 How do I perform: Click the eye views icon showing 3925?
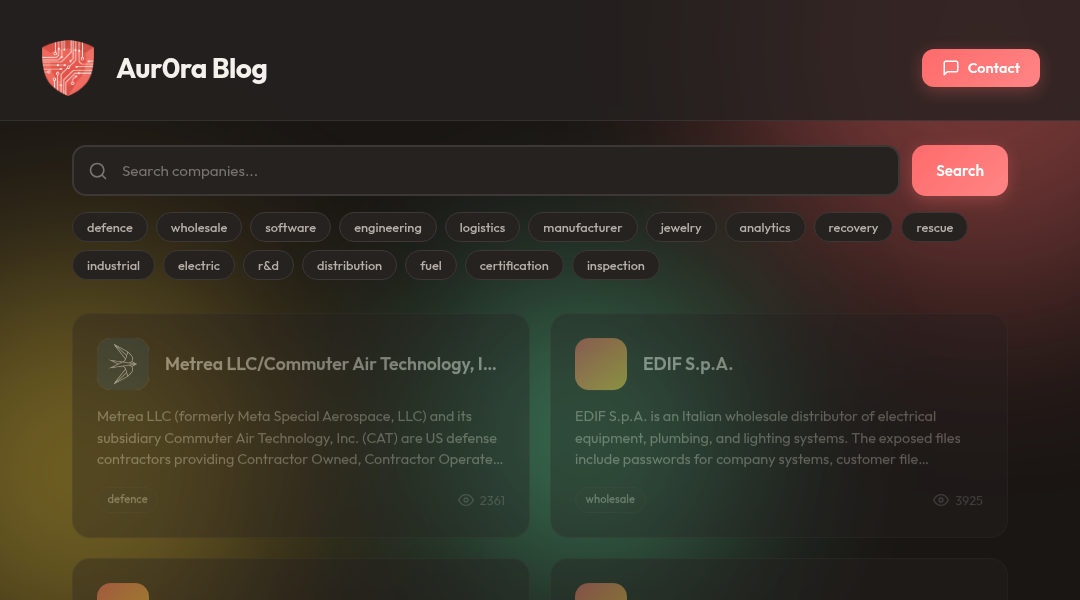pos(941,500)
